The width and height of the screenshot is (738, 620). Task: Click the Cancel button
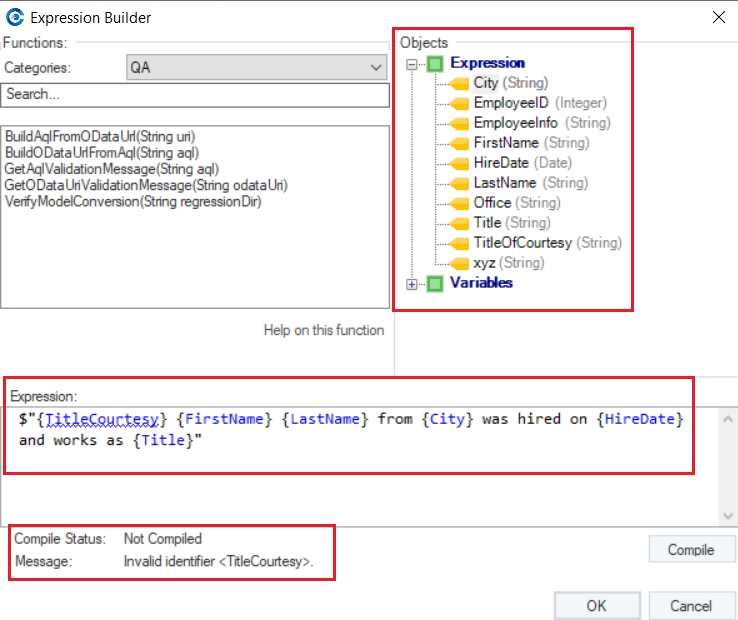pyautogui.click(x=691, y=605)
